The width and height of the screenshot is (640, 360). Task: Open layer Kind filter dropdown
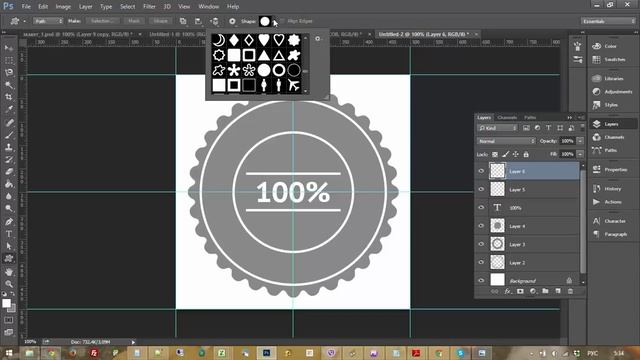(x=498, y=128)
